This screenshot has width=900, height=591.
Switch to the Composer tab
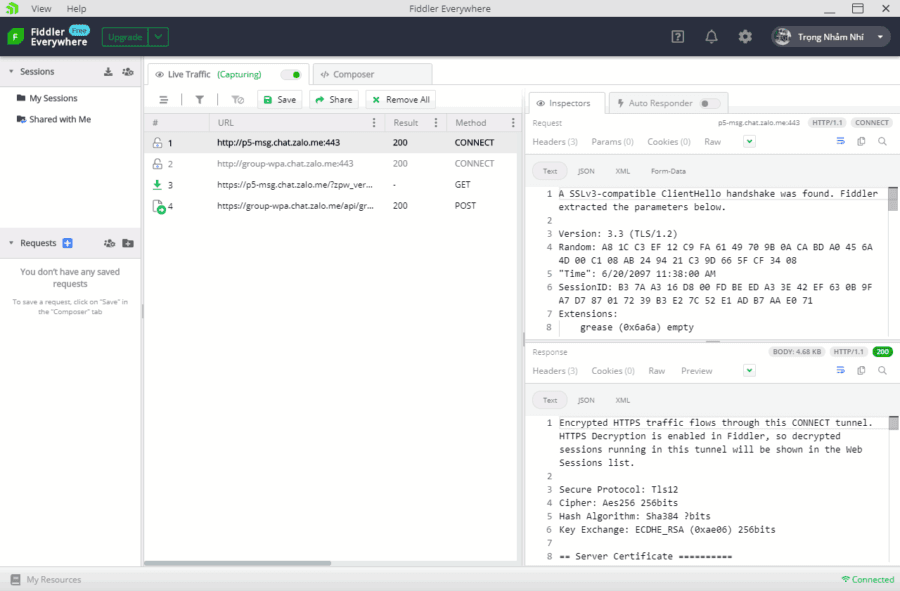[373, 75]
